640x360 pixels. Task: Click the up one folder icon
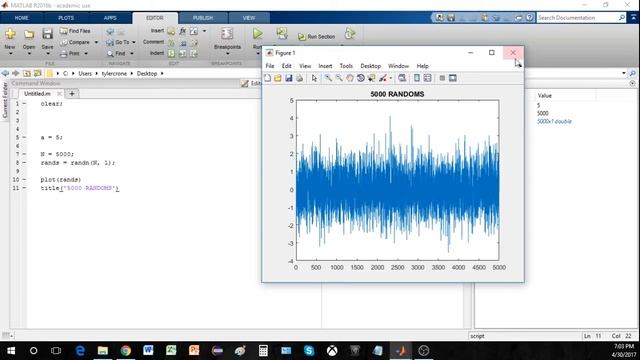pyautogui.click(x=27, y=73)
